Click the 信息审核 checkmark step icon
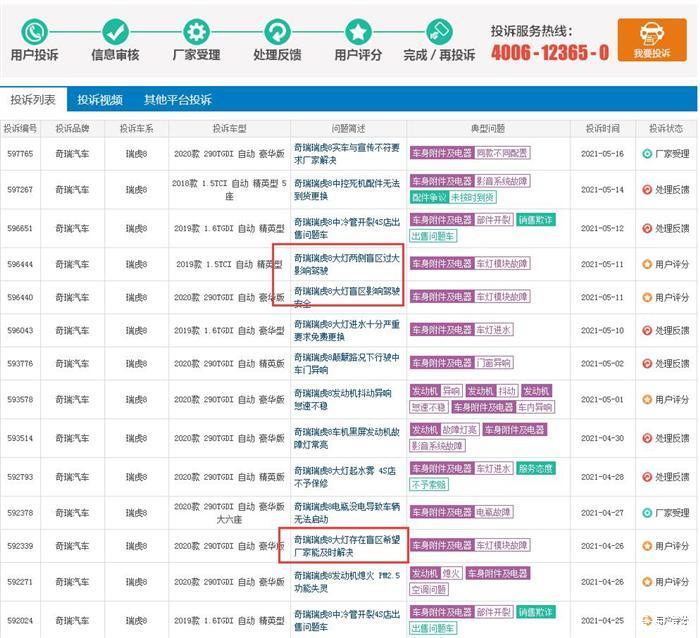The height and width of the screenshot is (638, 700). click(x=116, y=32)
